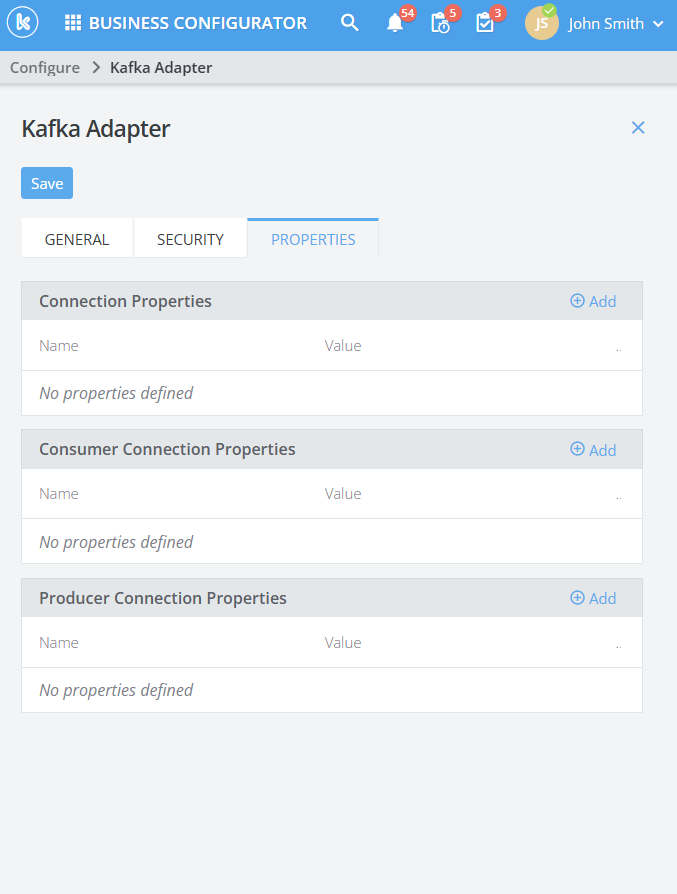The image size is (677, 894).
Task: Add a Consumer Connection Property
Action: [593, 450]
